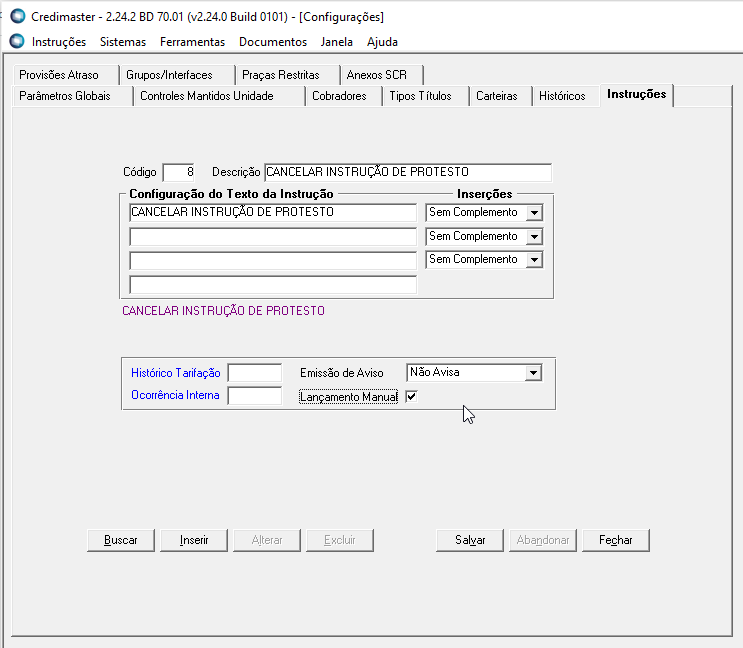Click the Fechar button
The height and width of the screenshot is (648, 743).
[x=616, y=540]
